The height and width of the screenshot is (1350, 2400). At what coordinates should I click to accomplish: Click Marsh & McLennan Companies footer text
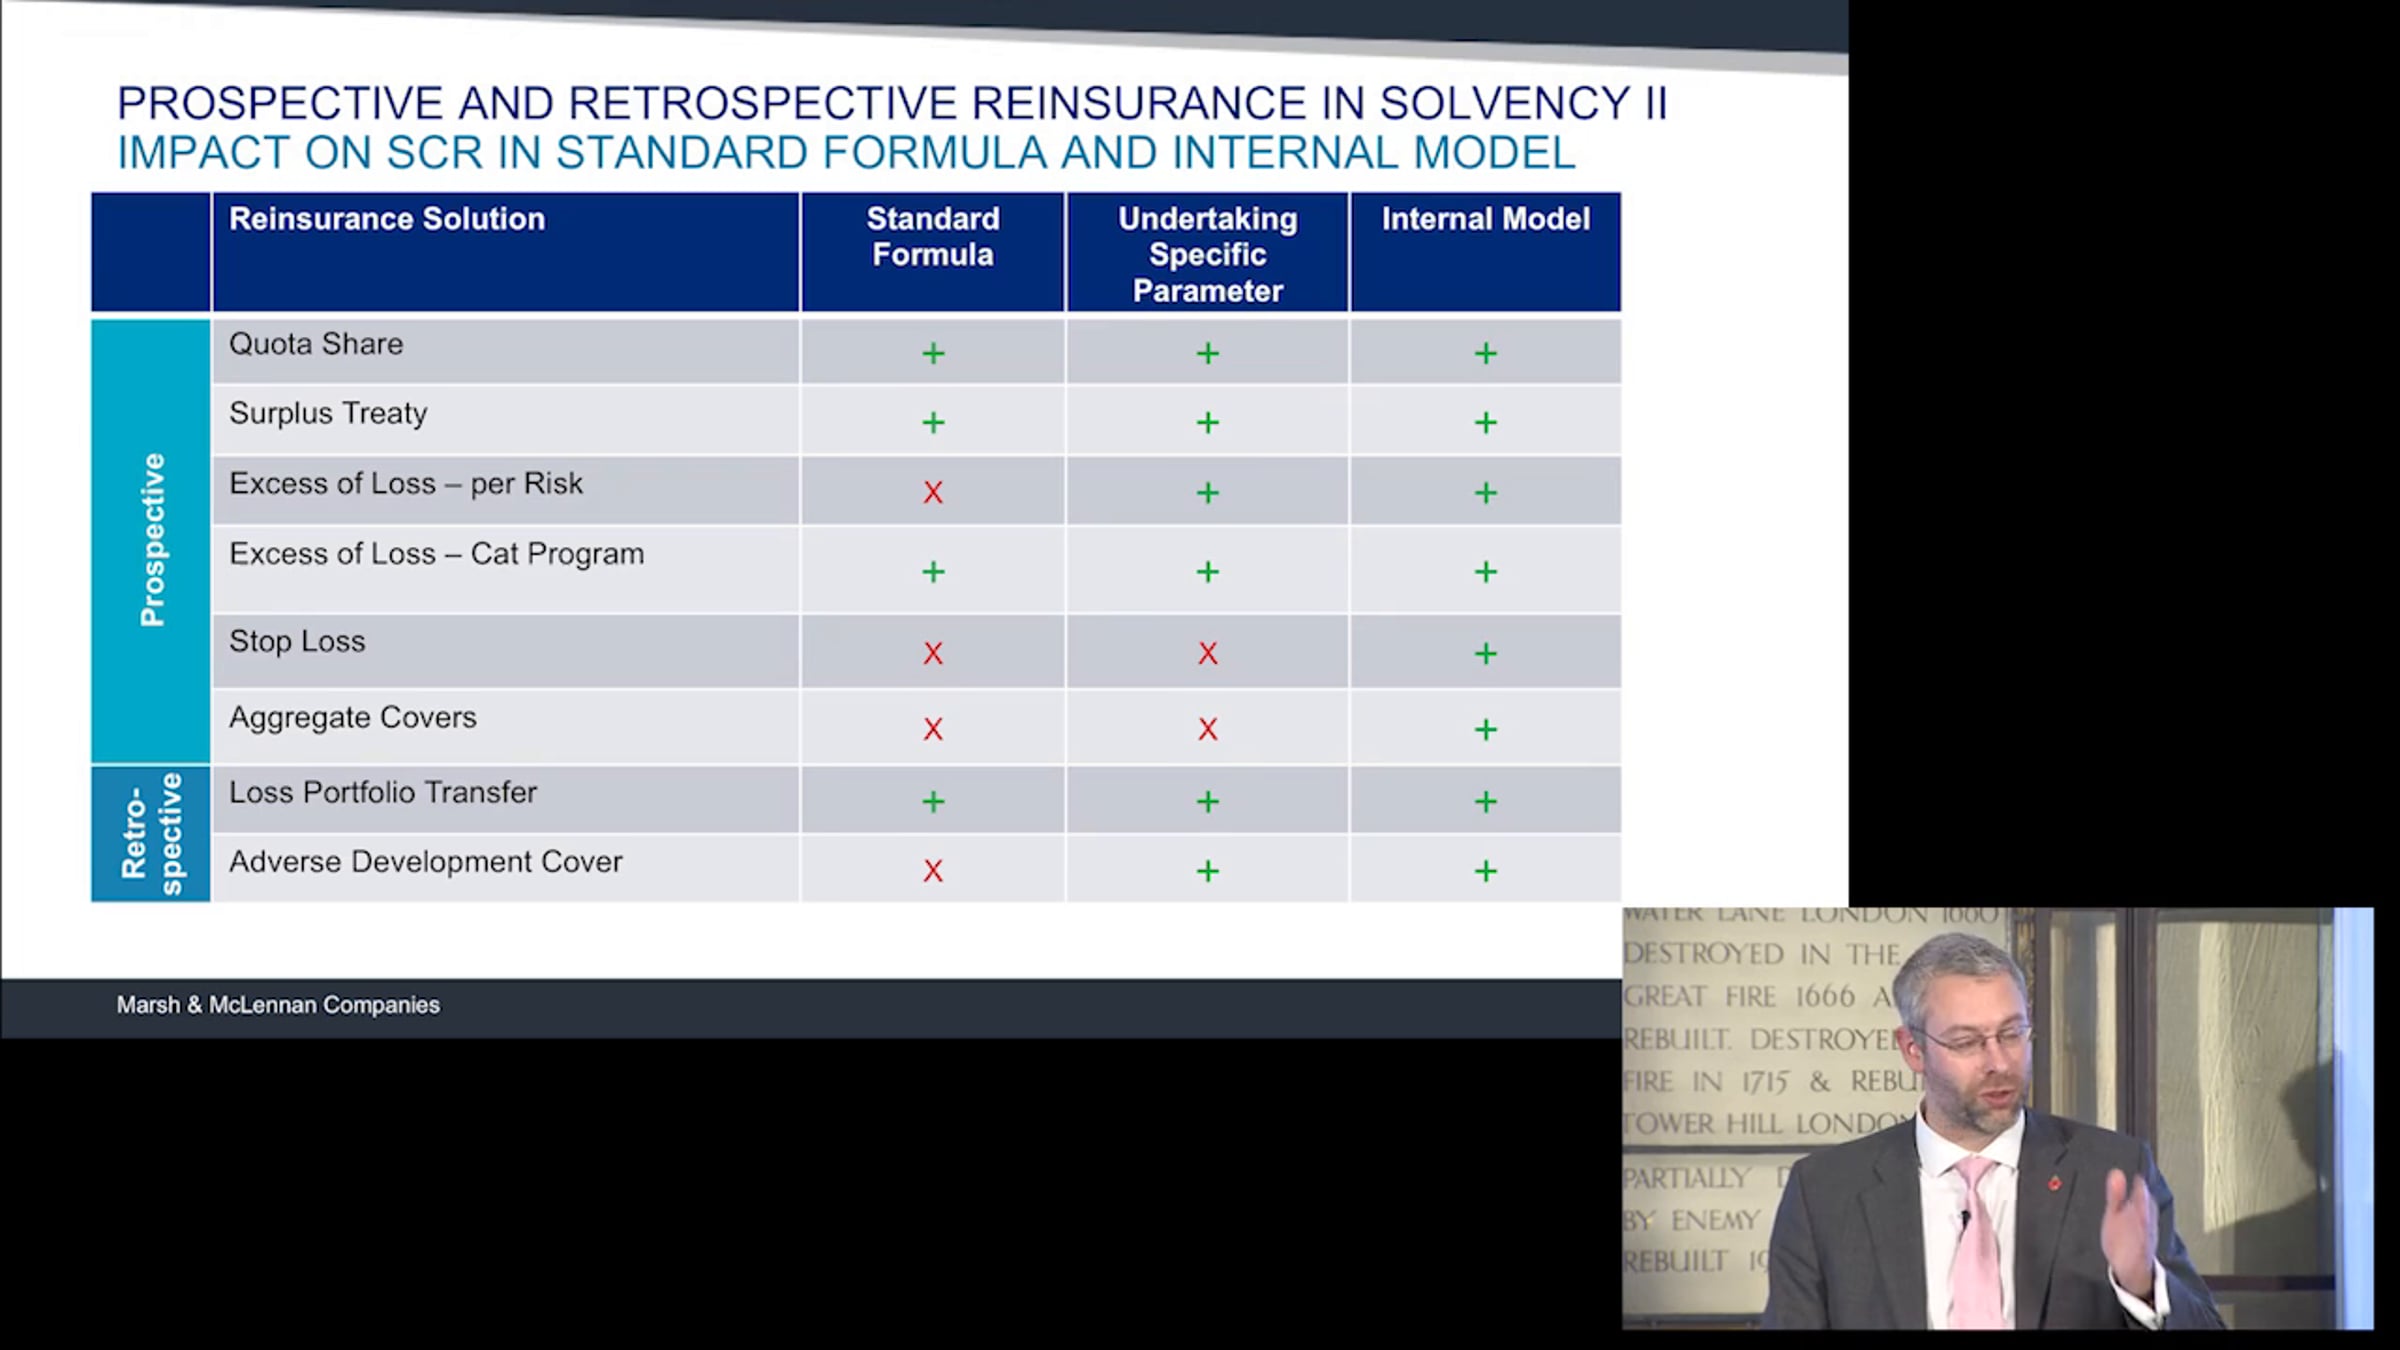click(278, 1005)
